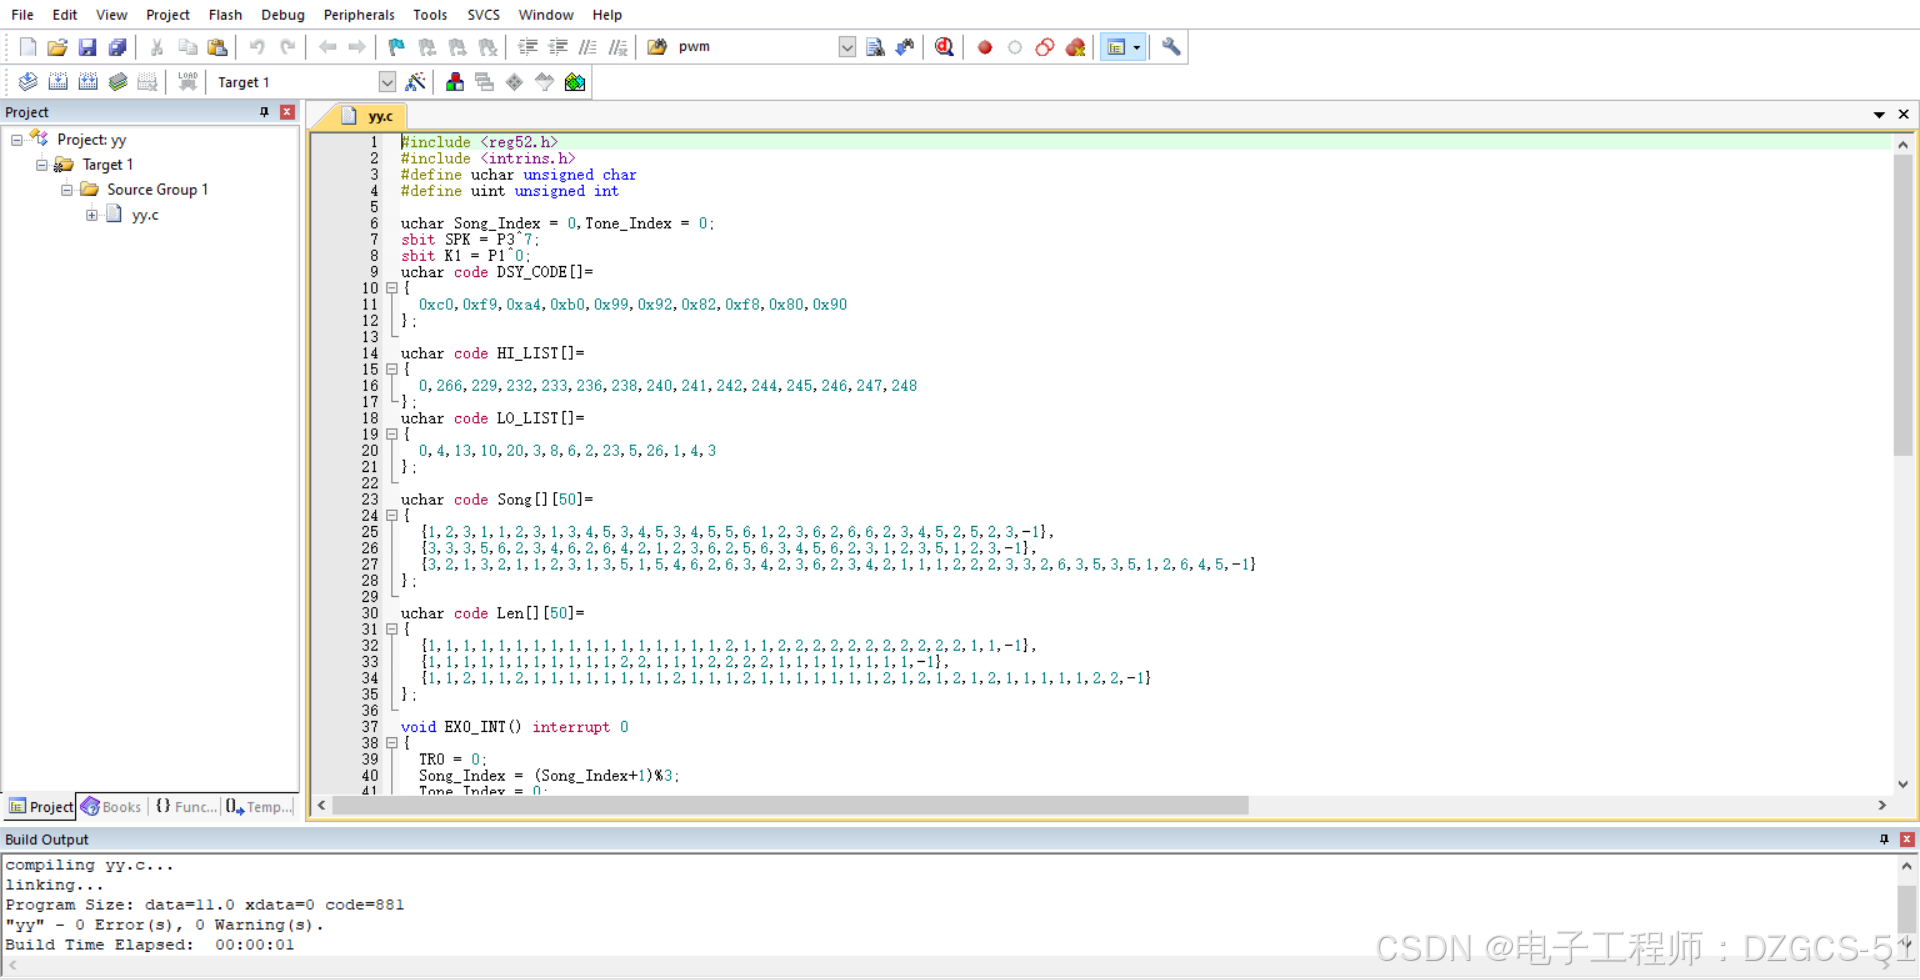This screenshot has width=1920, height=980.
Task: Collapse Project: yy tree node
Action: coord(17,140)
